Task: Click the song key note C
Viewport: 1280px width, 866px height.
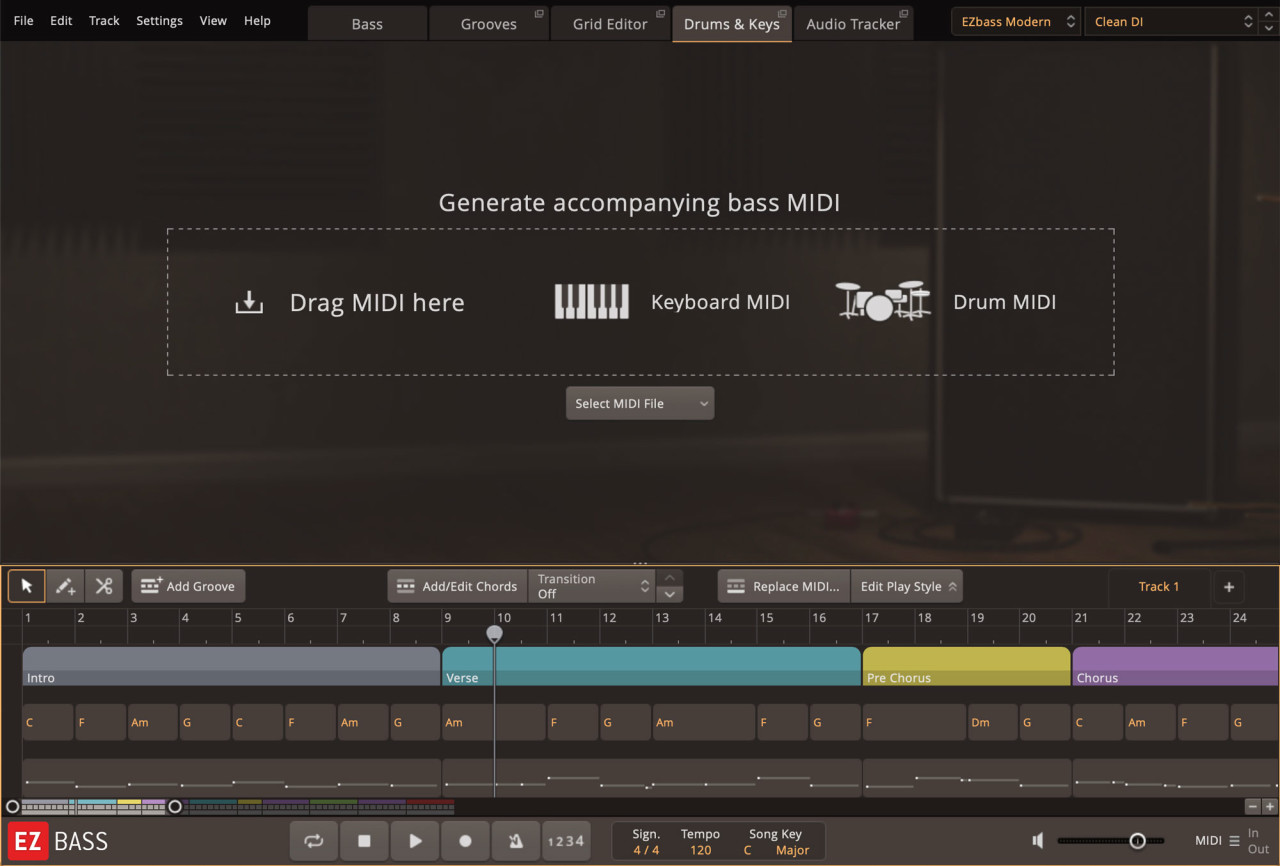Action: (x=747, y=850)
